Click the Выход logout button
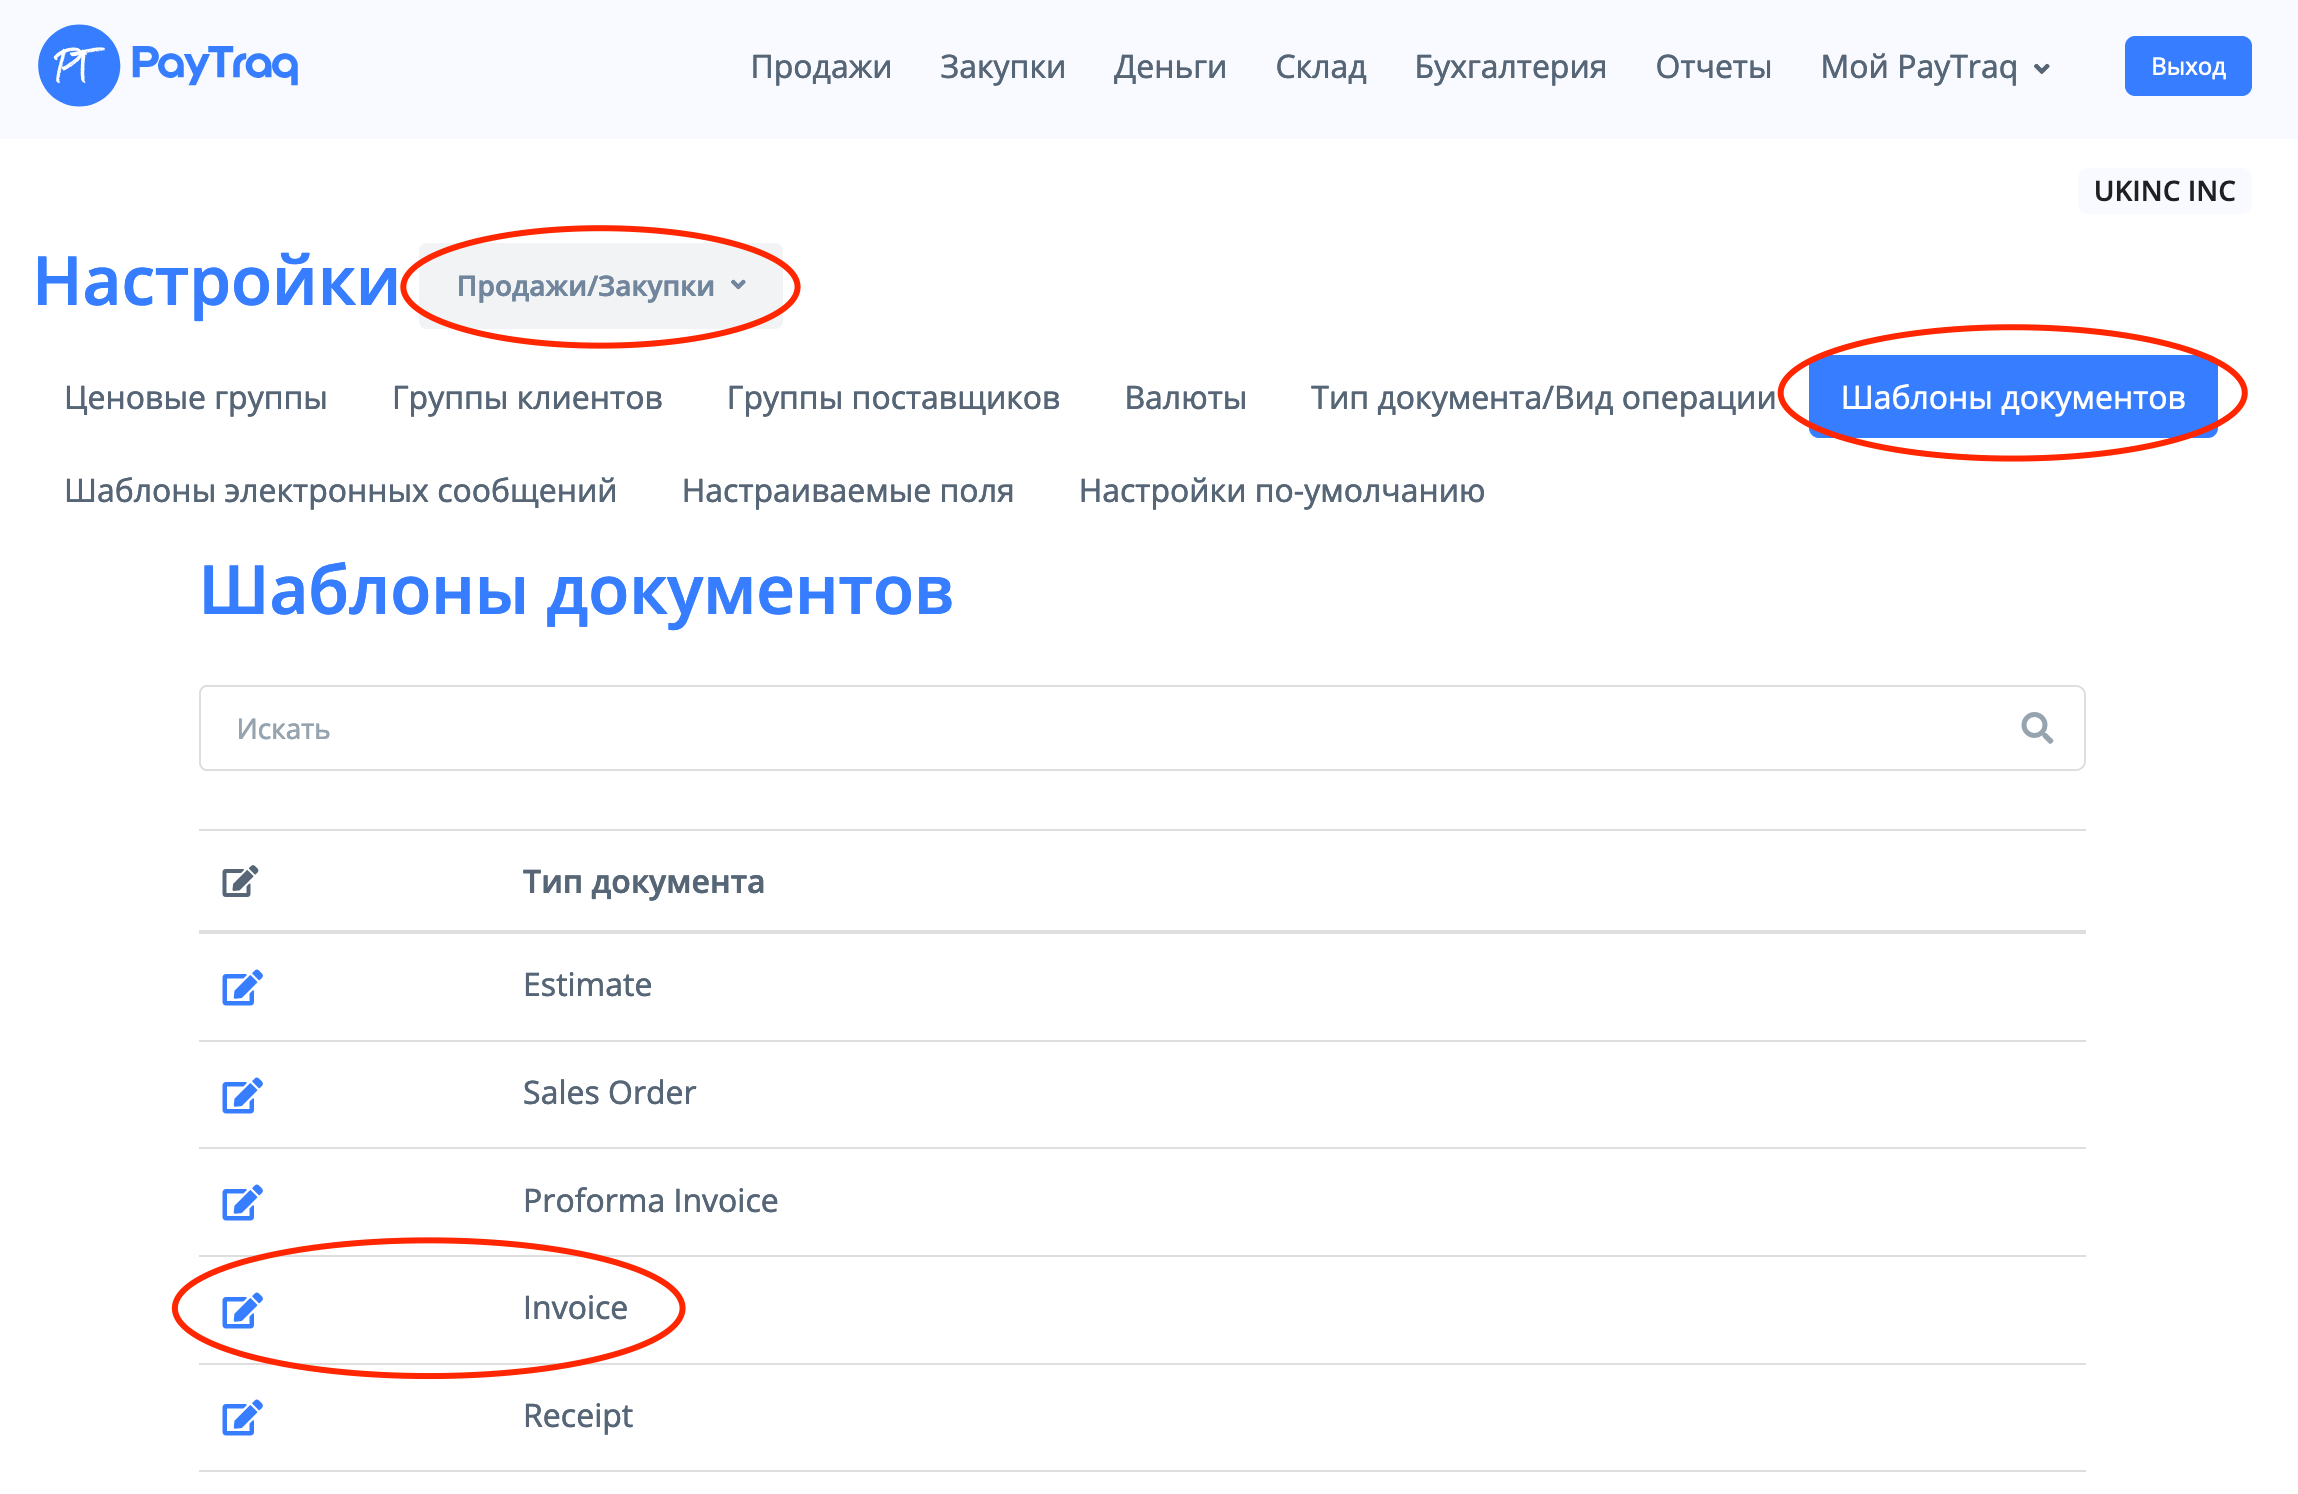This screenshot has height=1494, width=2298. (x=2187, y=67)
